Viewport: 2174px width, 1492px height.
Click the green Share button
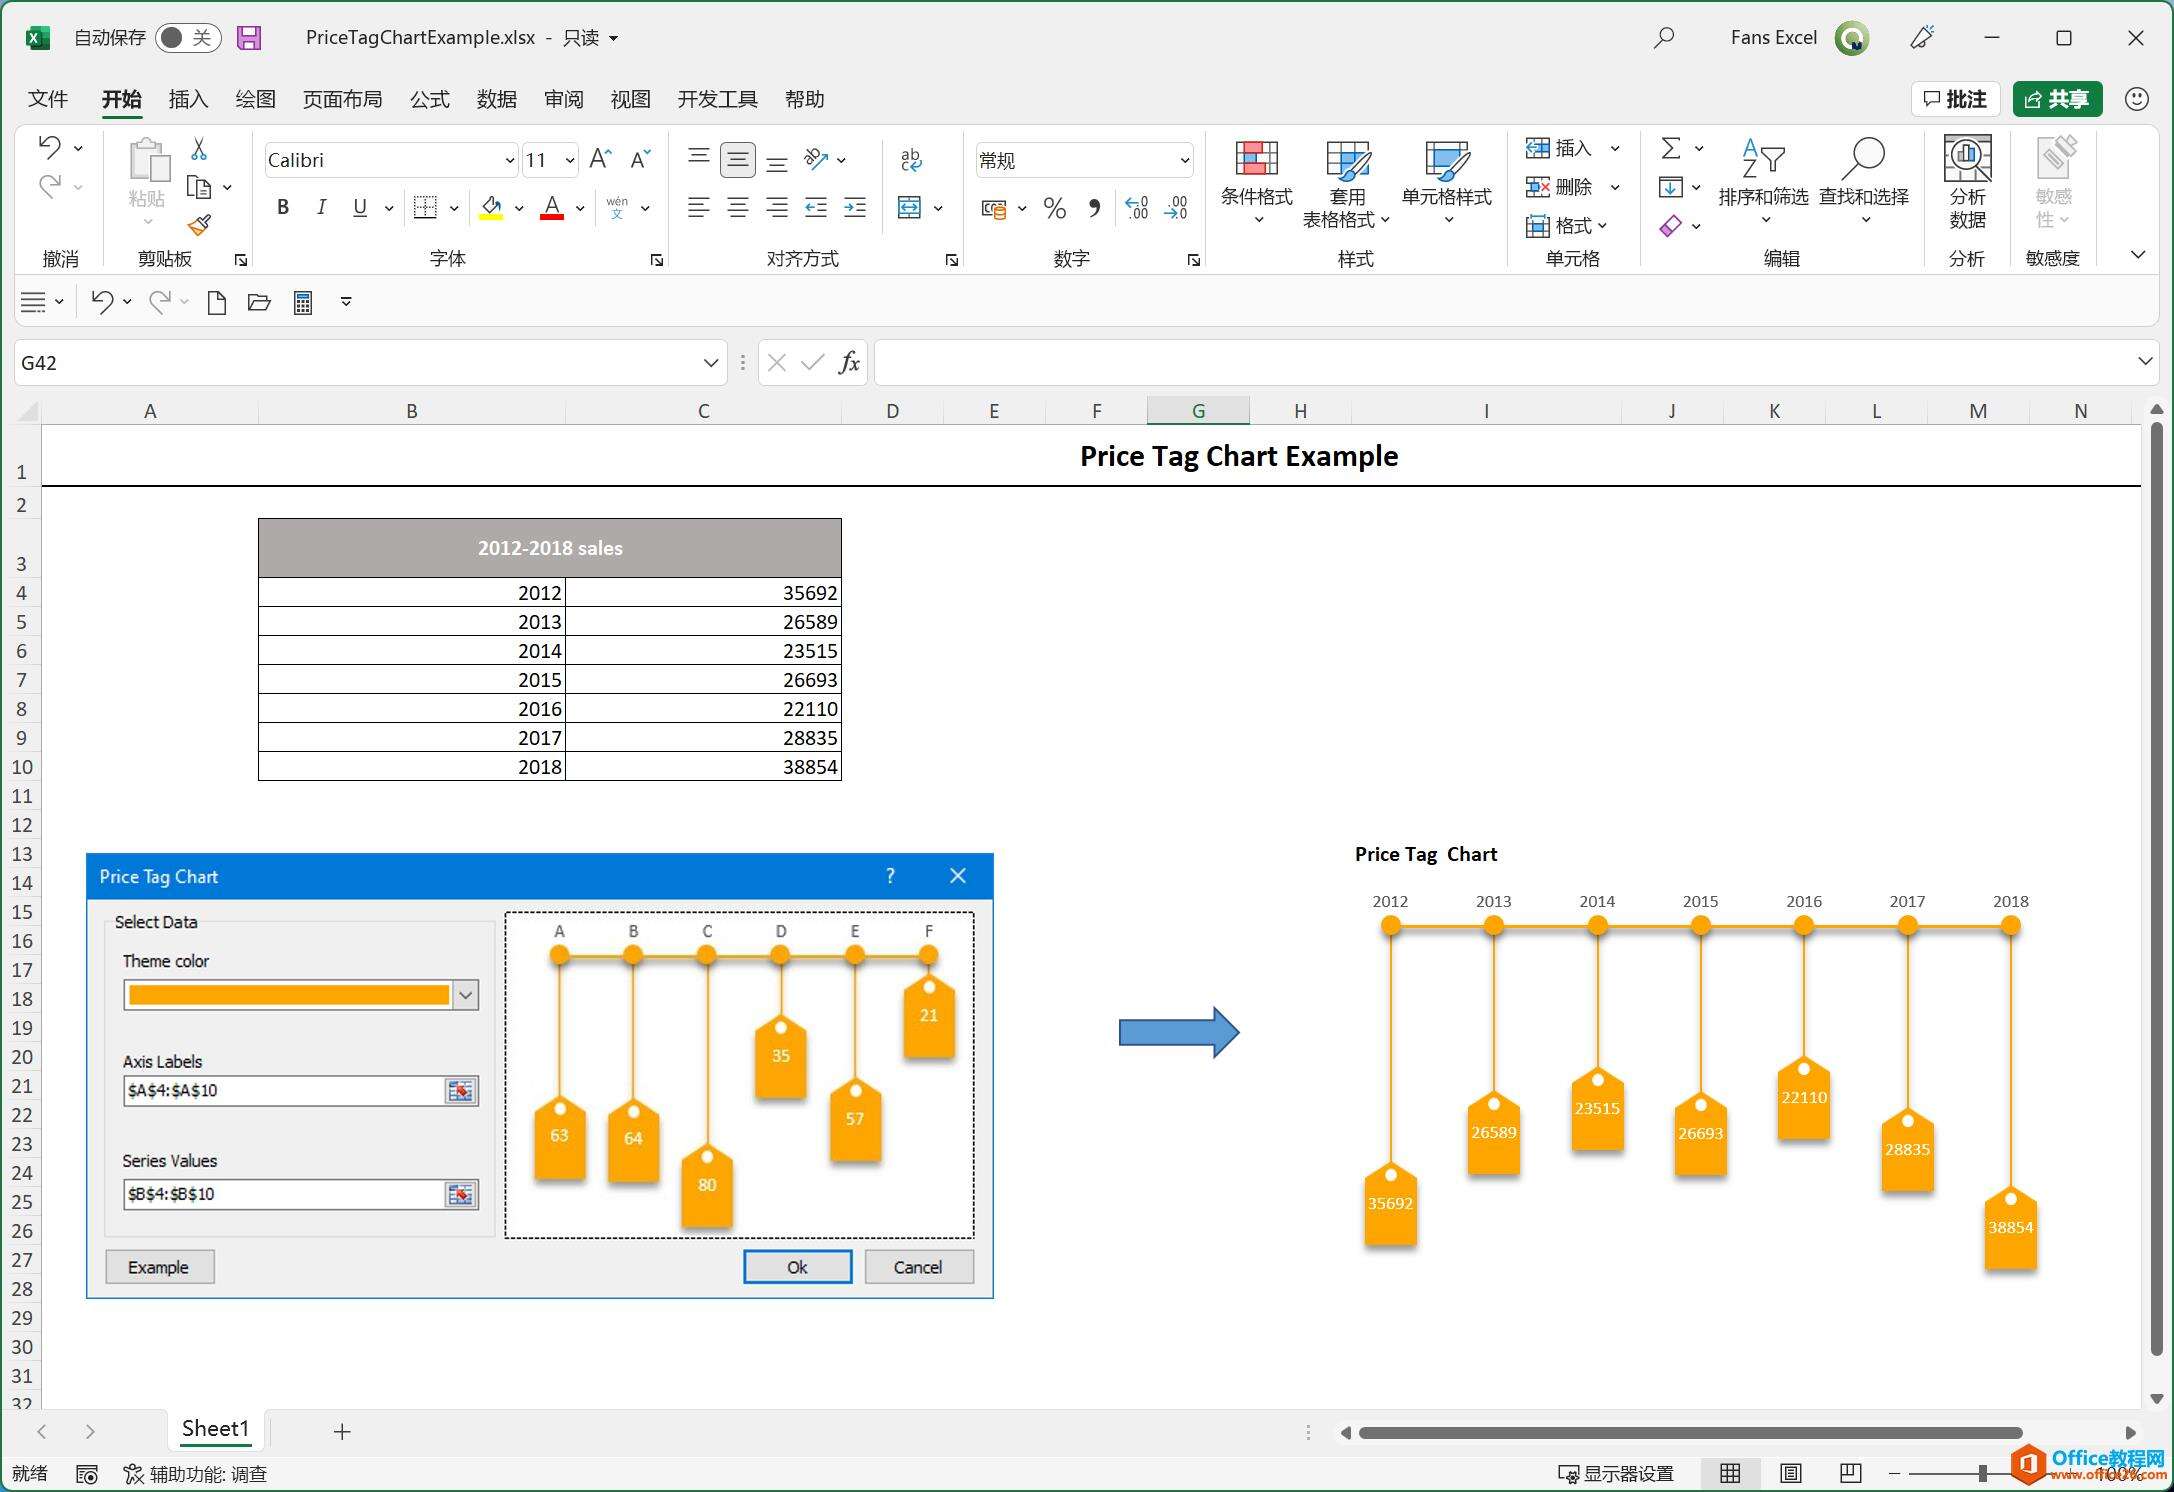coord(2057,99)
